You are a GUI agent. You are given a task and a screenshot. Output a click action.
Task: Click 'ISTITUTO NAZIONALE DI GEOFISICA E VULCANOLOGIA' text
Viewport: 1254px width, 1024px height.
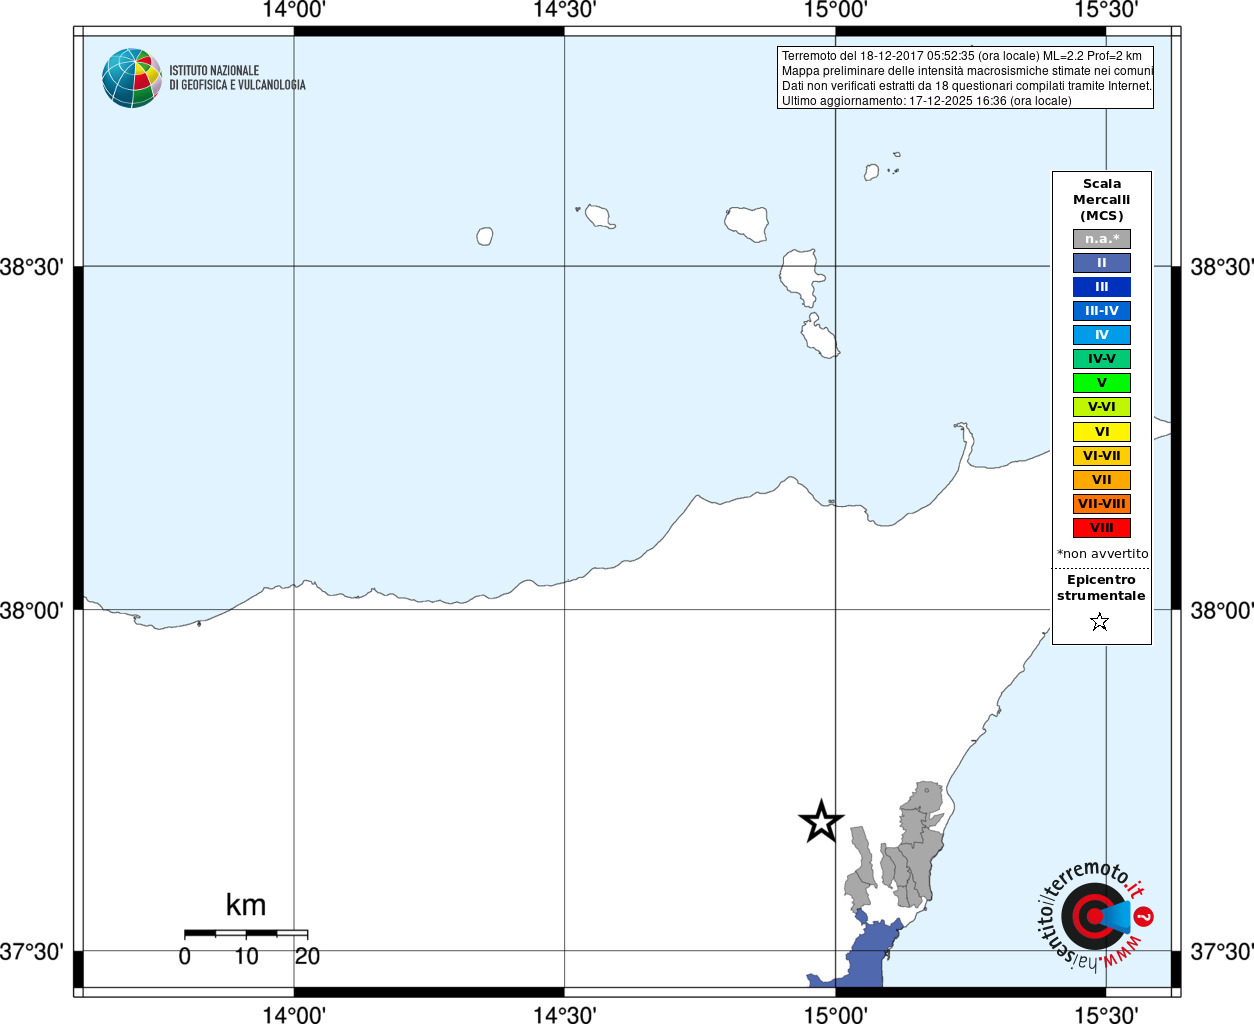click(237, 78)
